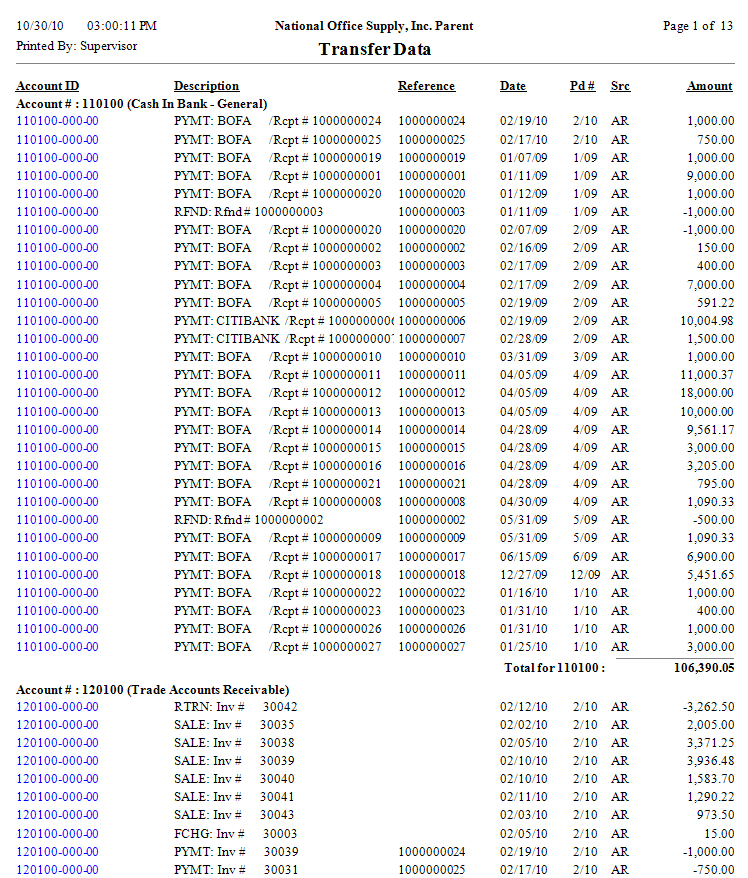Open account link for receipt 1000000027 row
Viewport: 748px width, 878px height.
[57, 647]
